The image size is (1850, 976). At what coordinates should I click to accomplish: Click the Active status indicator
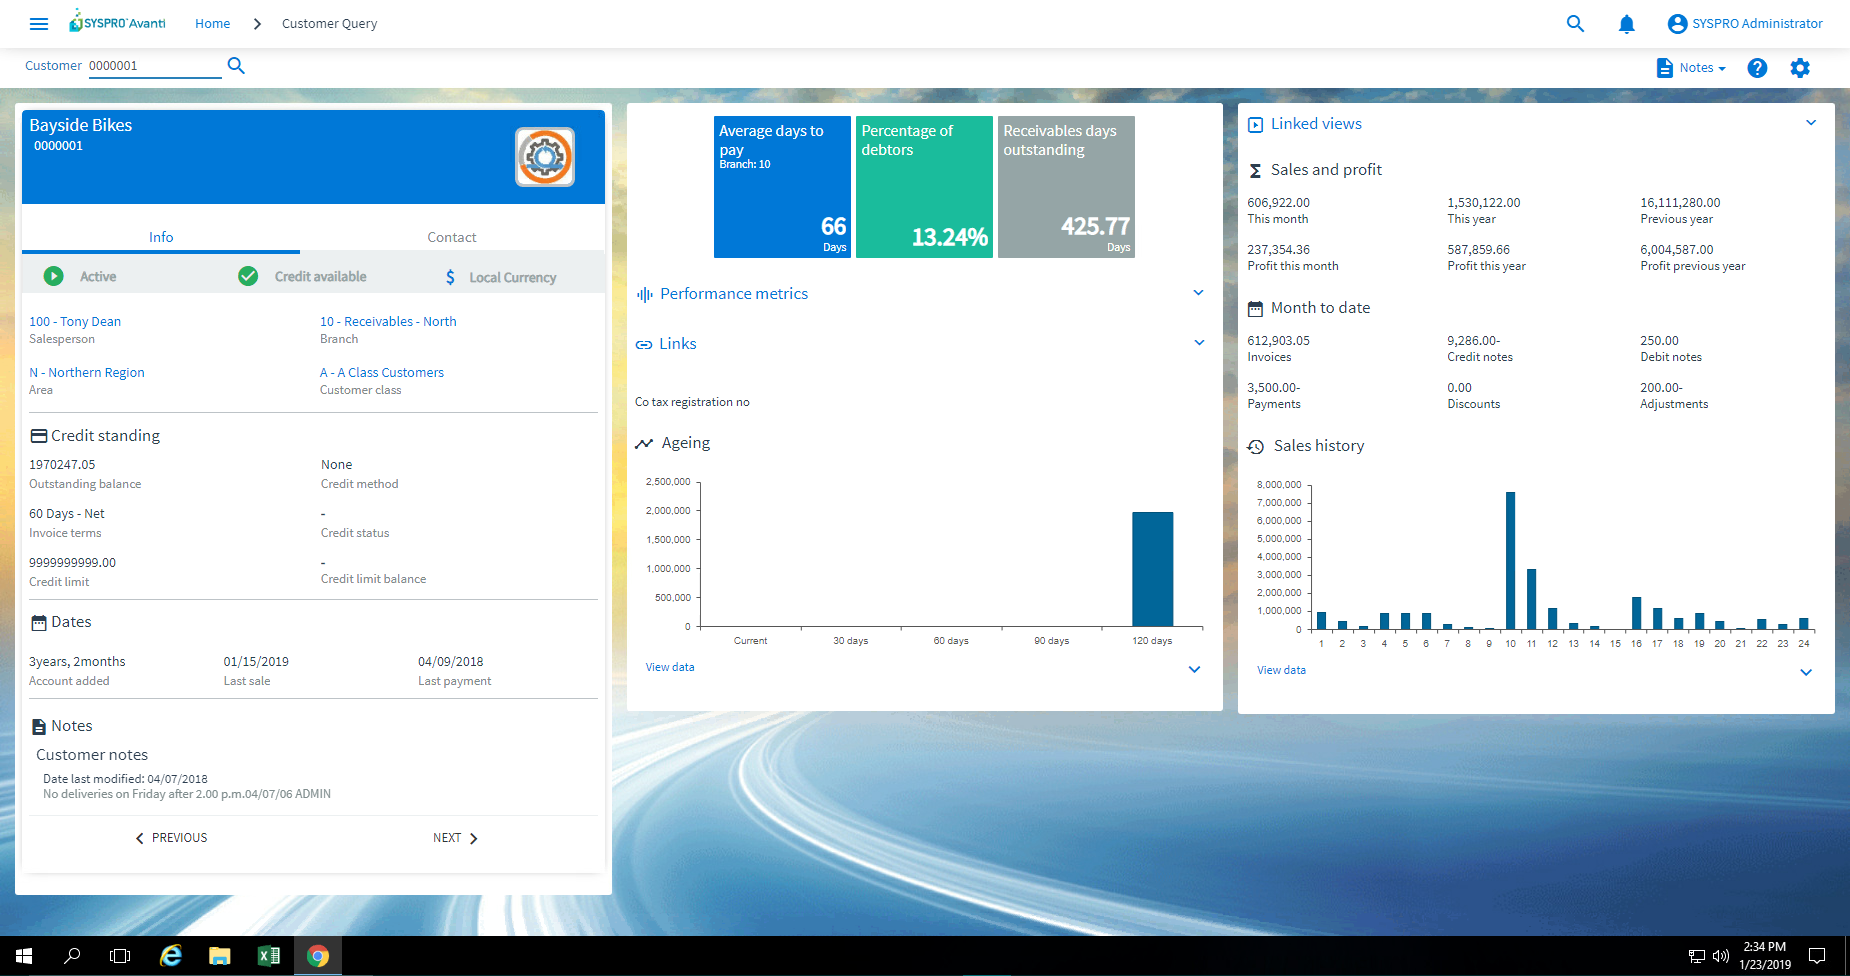[x=54, y=276]
